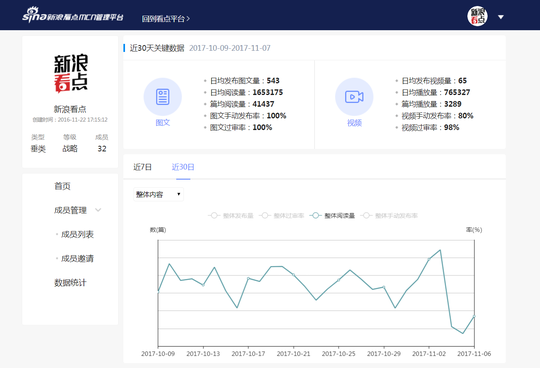Click the 新浪看点 profile logo in sidebar
540x368 pixels.
coord(70,73)
